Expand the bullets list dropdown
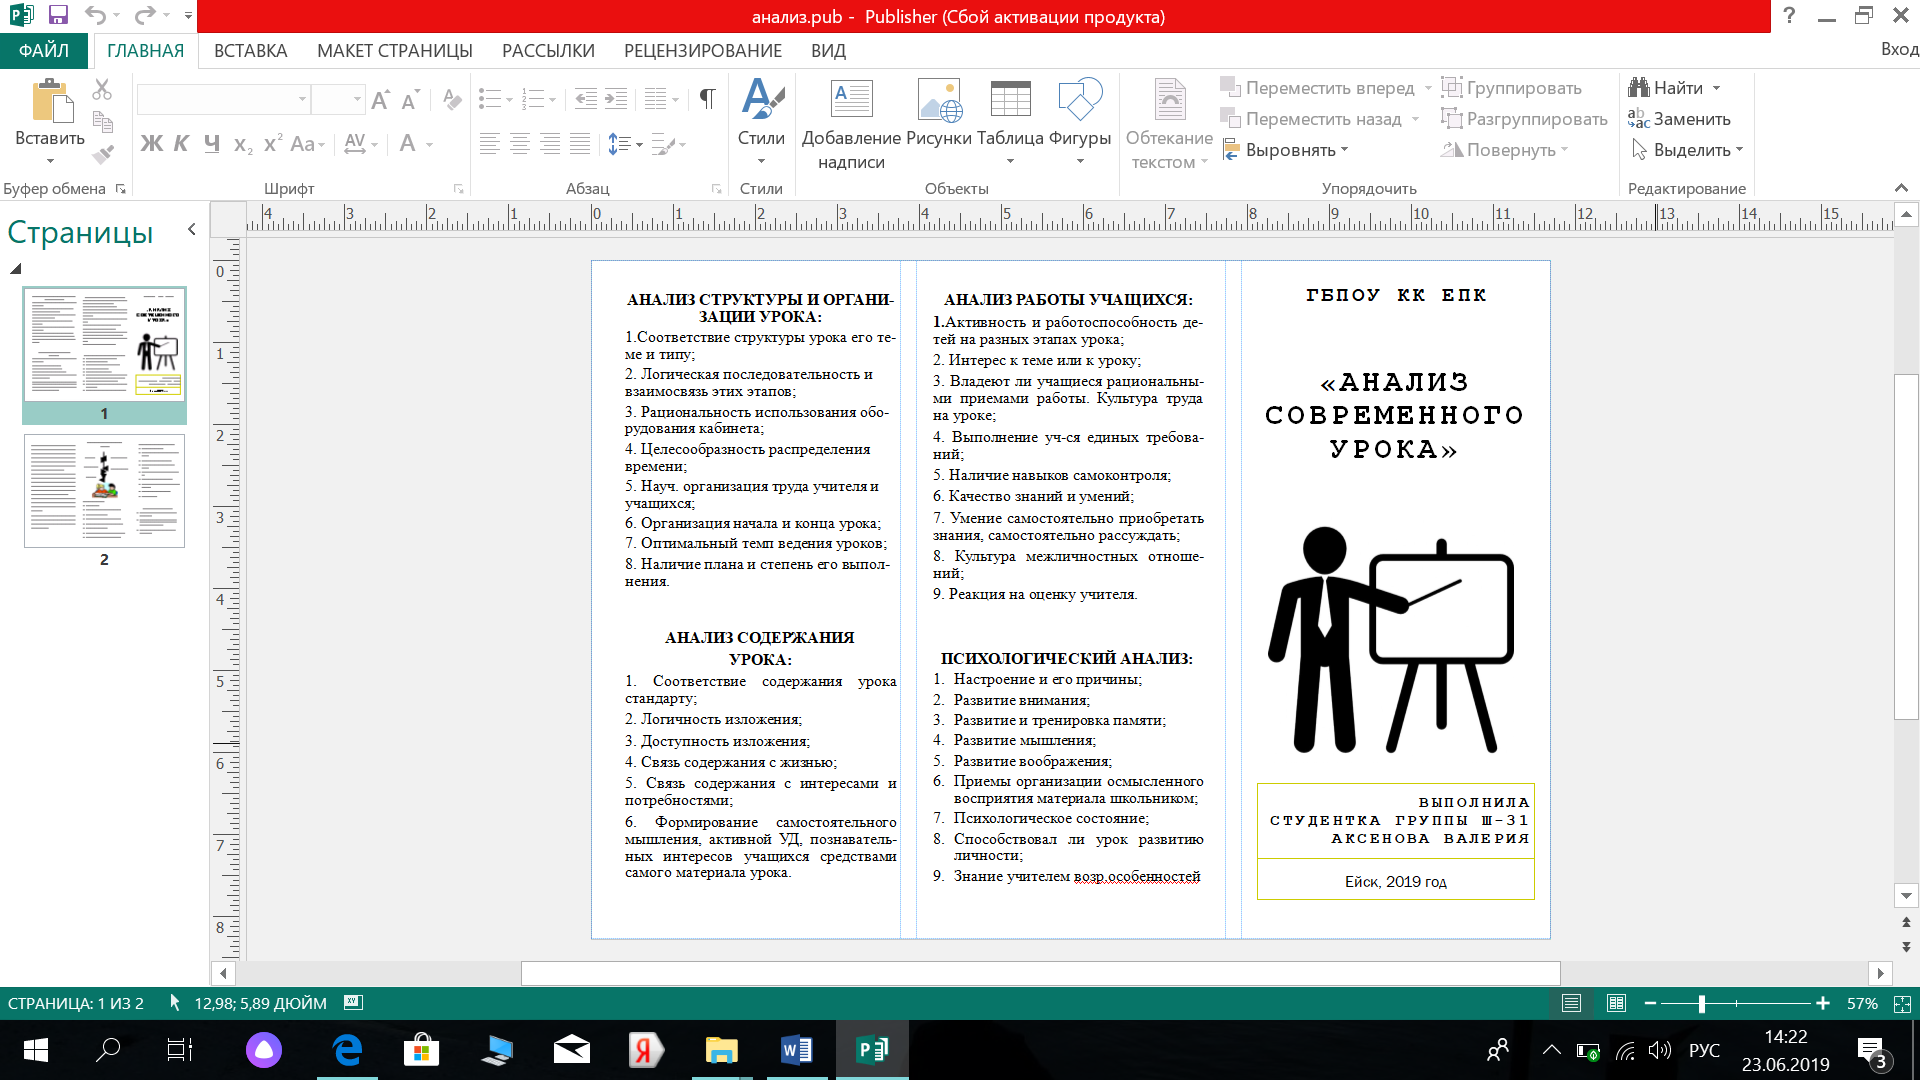This screenshot has height=1080, width=1920. (509, 99)
